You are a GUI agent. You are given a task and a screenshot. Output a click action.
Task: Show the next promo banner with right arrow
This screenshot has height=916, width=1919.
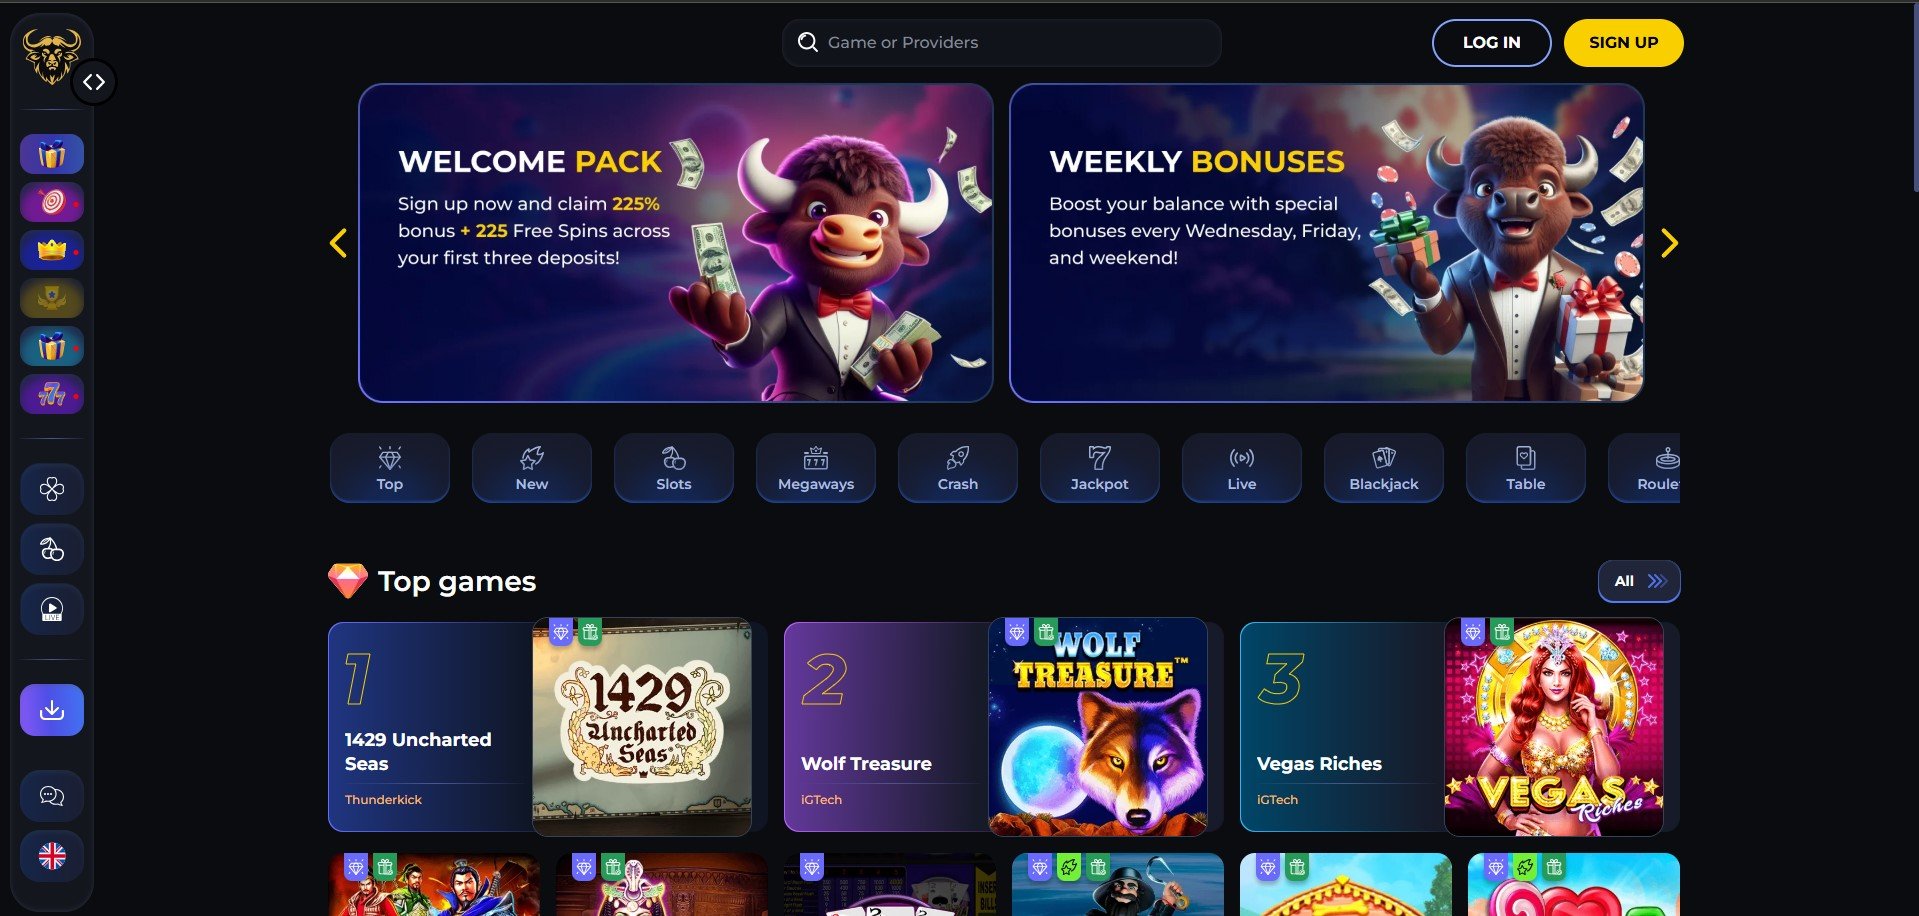(x=1669, y=243)
